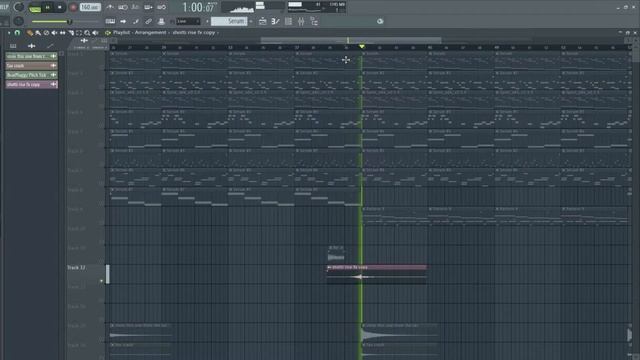Click waveform icon on 'Tzar crash' picker item
640x360 pixels.
point(53,65)
